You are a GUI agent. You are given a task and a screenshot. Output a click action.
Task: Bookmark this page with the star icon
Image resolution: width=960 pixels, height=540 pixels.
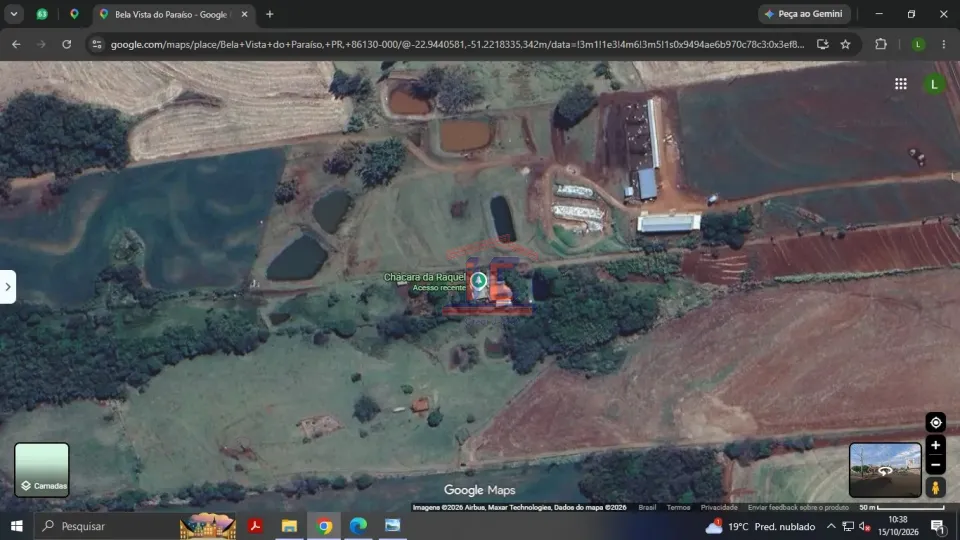(x=846, y=44)
